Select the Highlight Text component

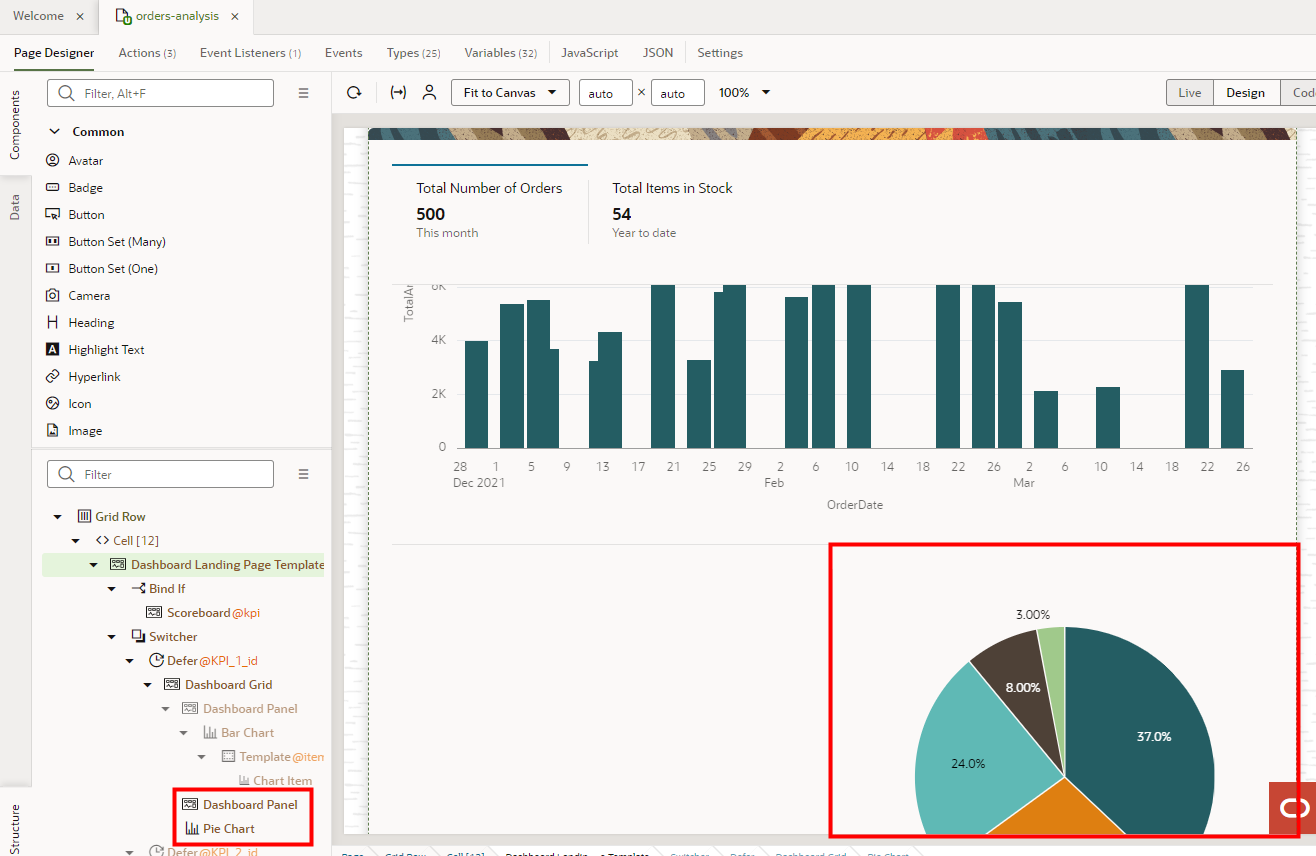103,349
